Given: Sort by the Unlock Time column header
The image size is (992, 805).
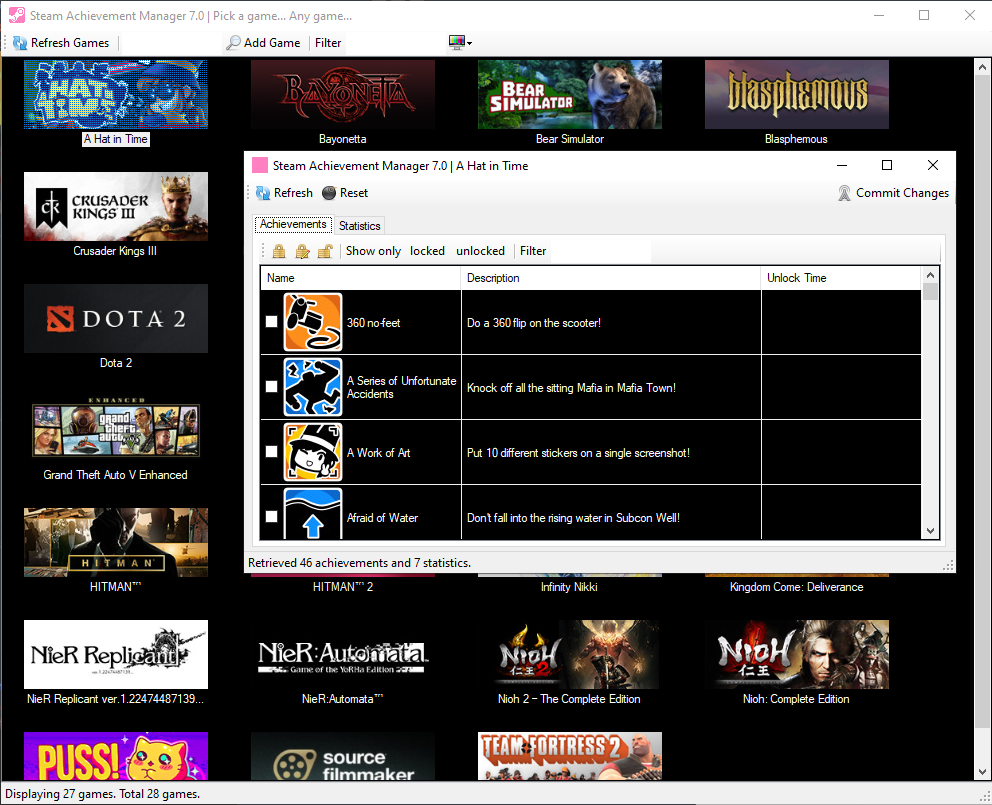Looking at the screenshot, I should click(x=841, y=278).
